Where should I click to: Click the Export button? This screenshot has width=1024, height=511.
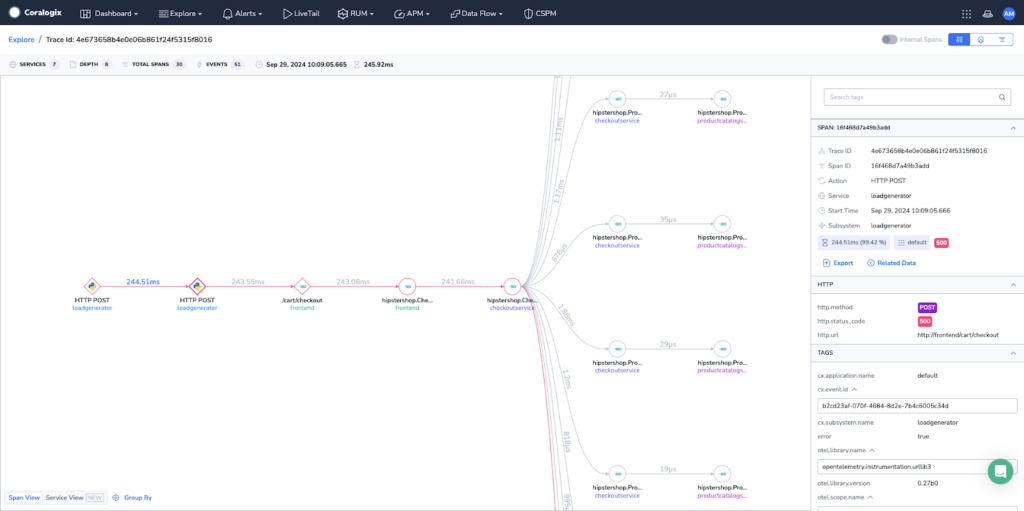click(x=838, y=263)
